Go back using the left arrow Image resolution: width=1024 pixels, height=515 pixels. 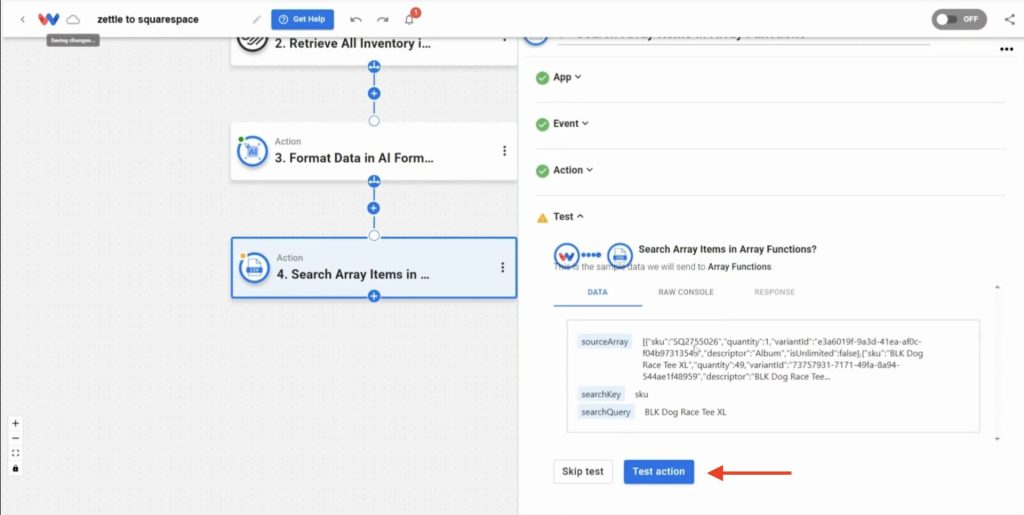point(22,20)
